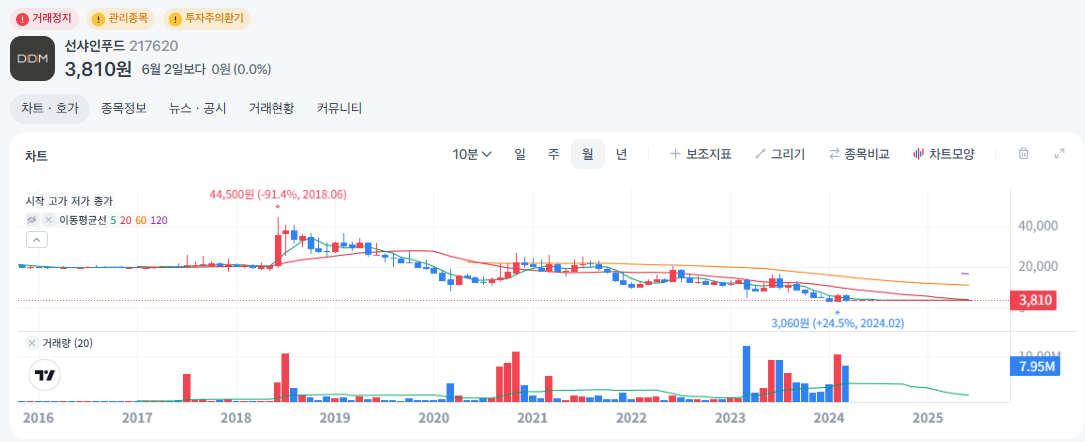Click the 20,000 price axis label
Viewport: 1085px width, 442px height.
(1039, 266)
